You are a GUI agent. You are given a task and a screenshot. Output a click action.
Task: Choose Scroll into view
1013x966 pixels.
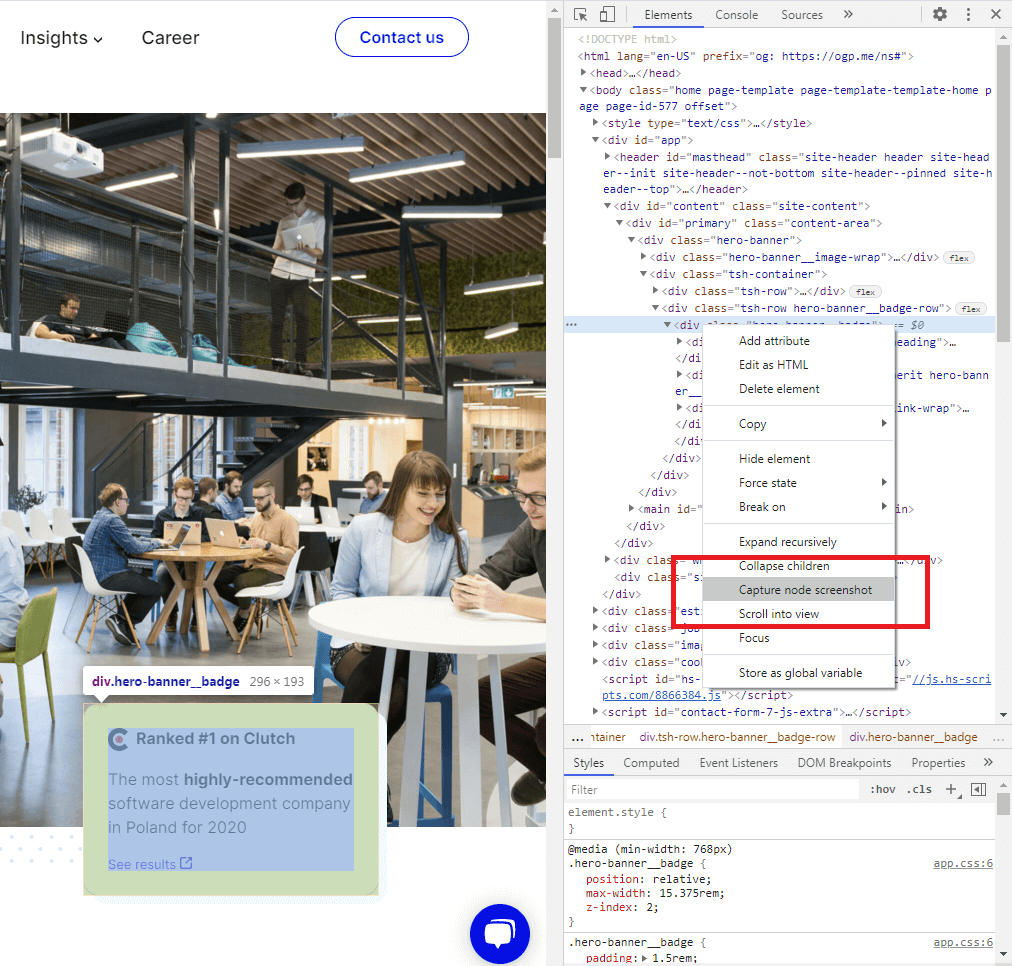pyautogui.click(x=799, y=614)
